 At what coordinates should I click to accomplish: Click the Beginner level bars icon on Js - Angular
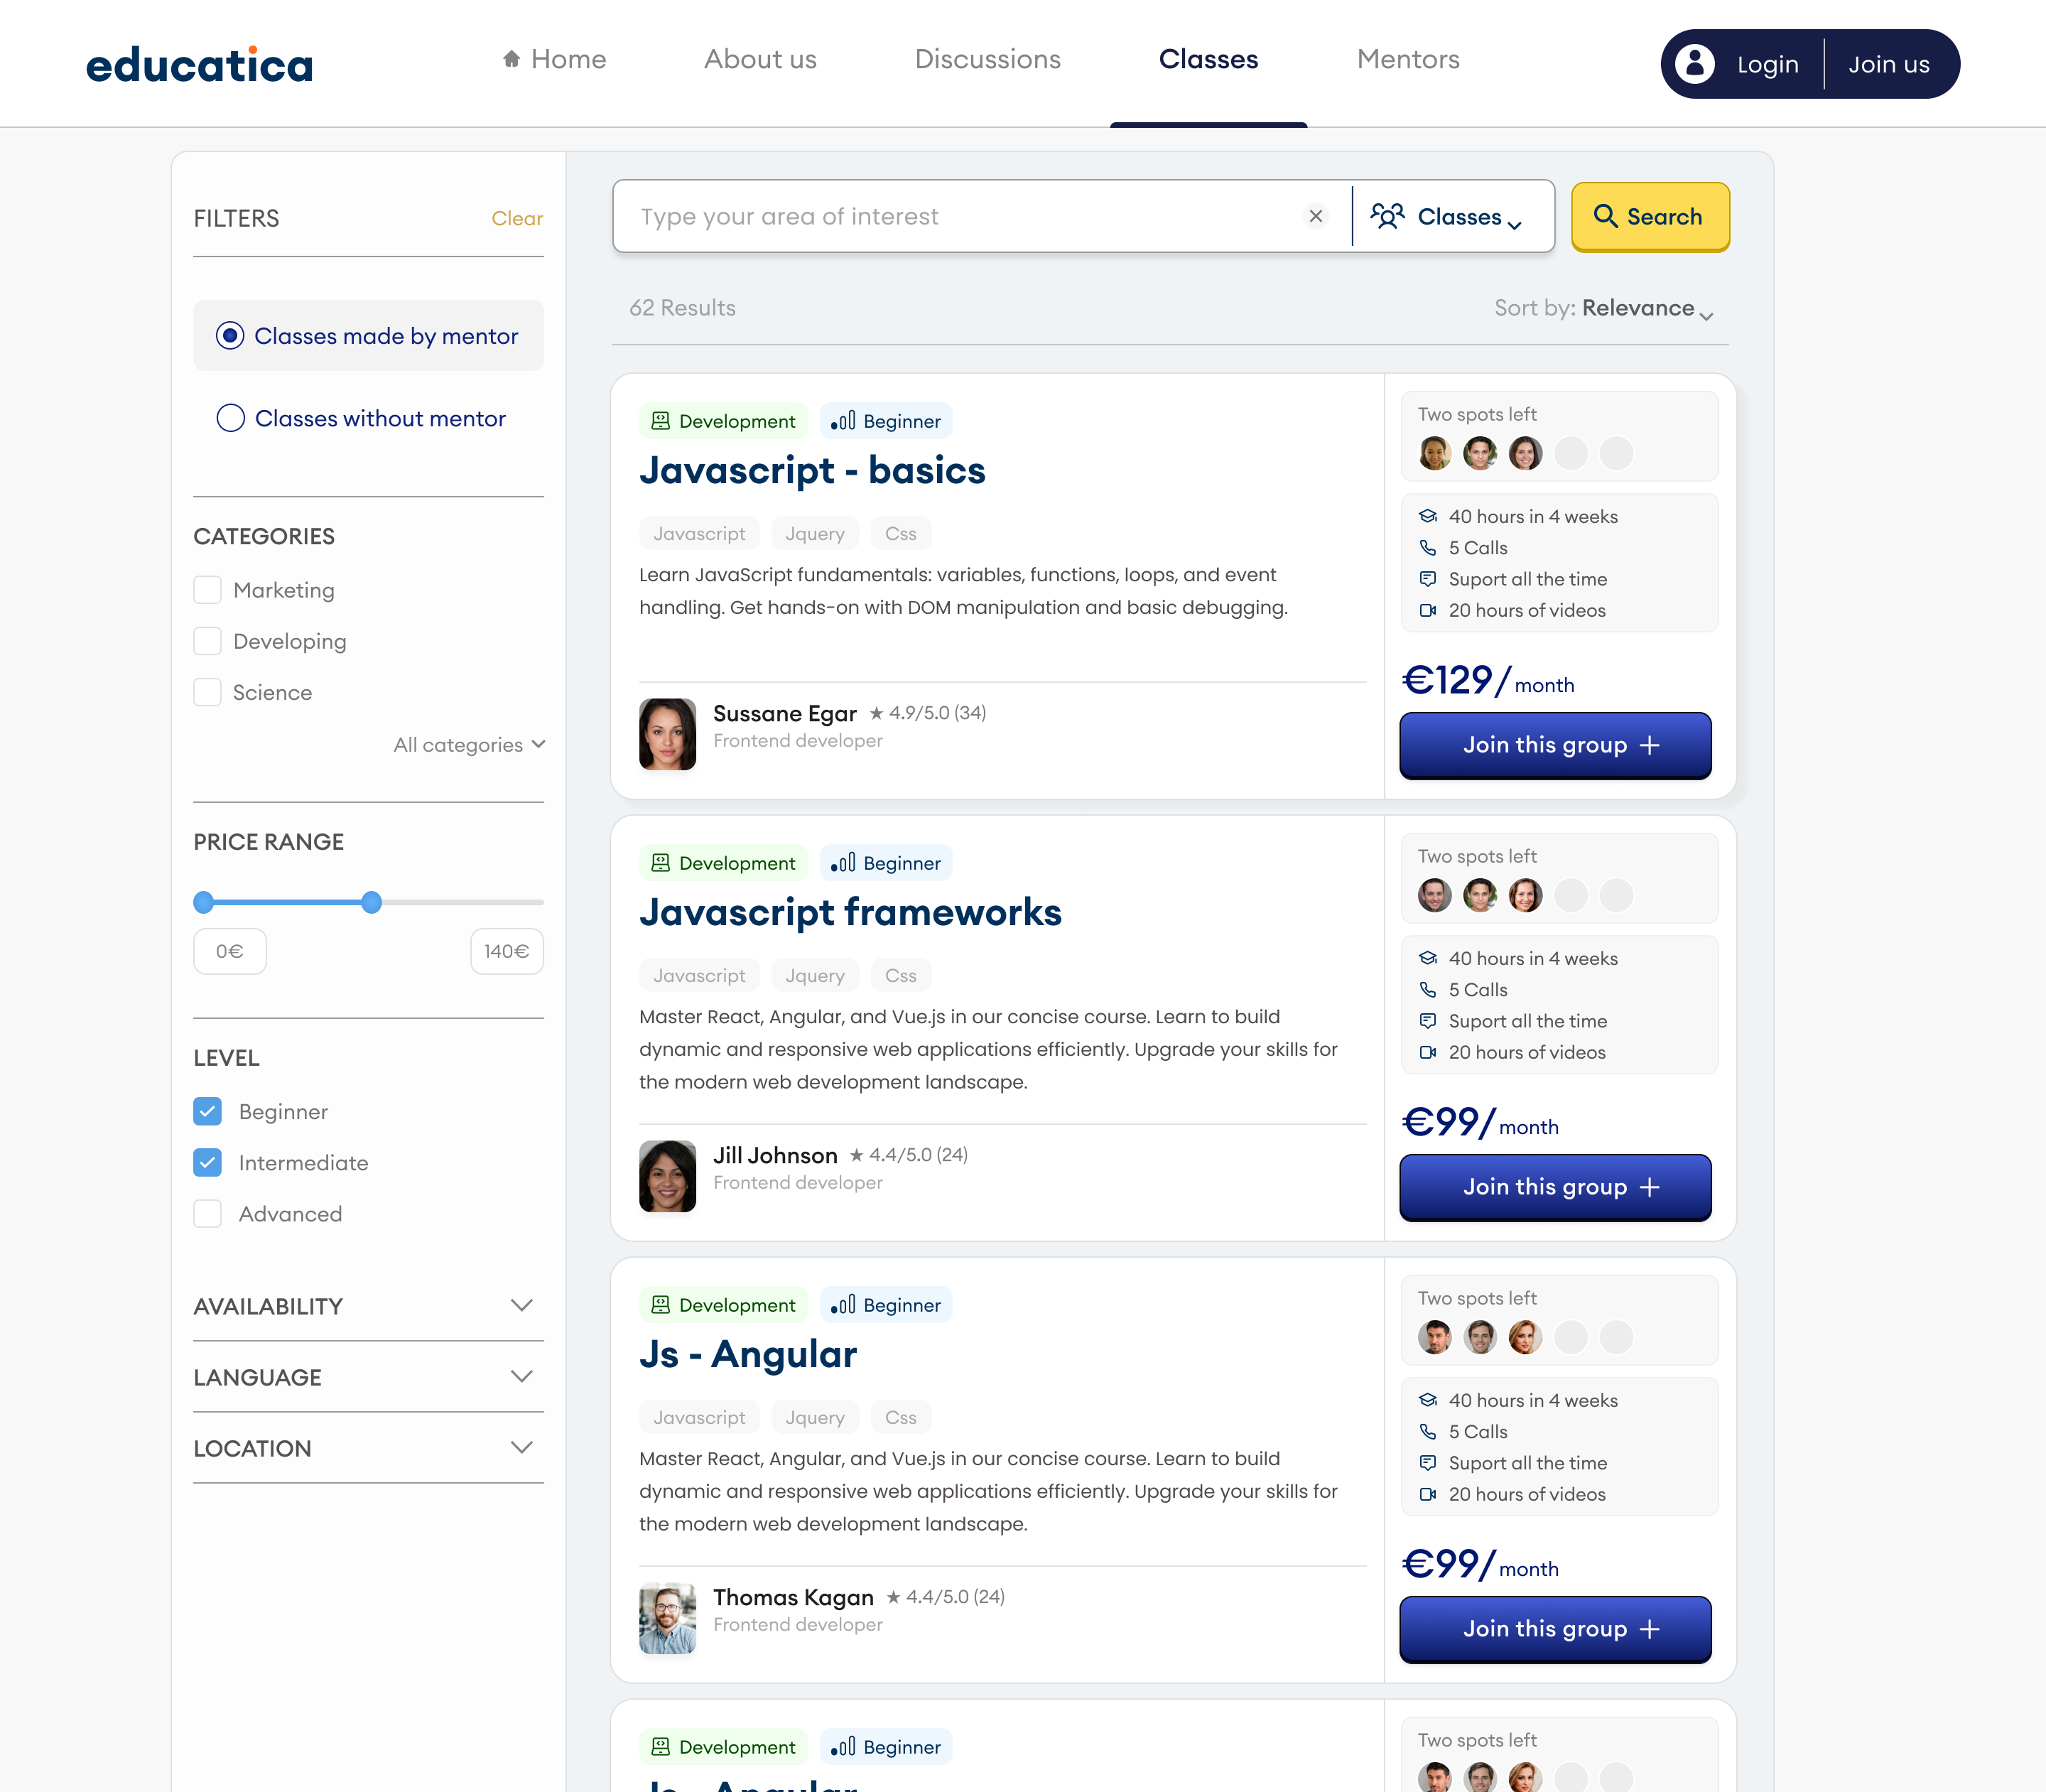pyautogui.click(x=842, y=1305)
